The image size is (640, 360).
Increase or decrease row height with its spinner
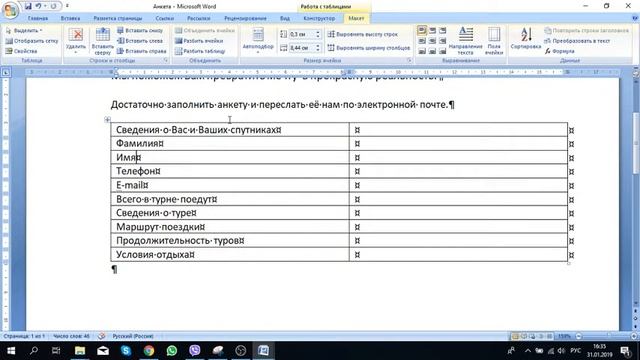tap(318, 34)
